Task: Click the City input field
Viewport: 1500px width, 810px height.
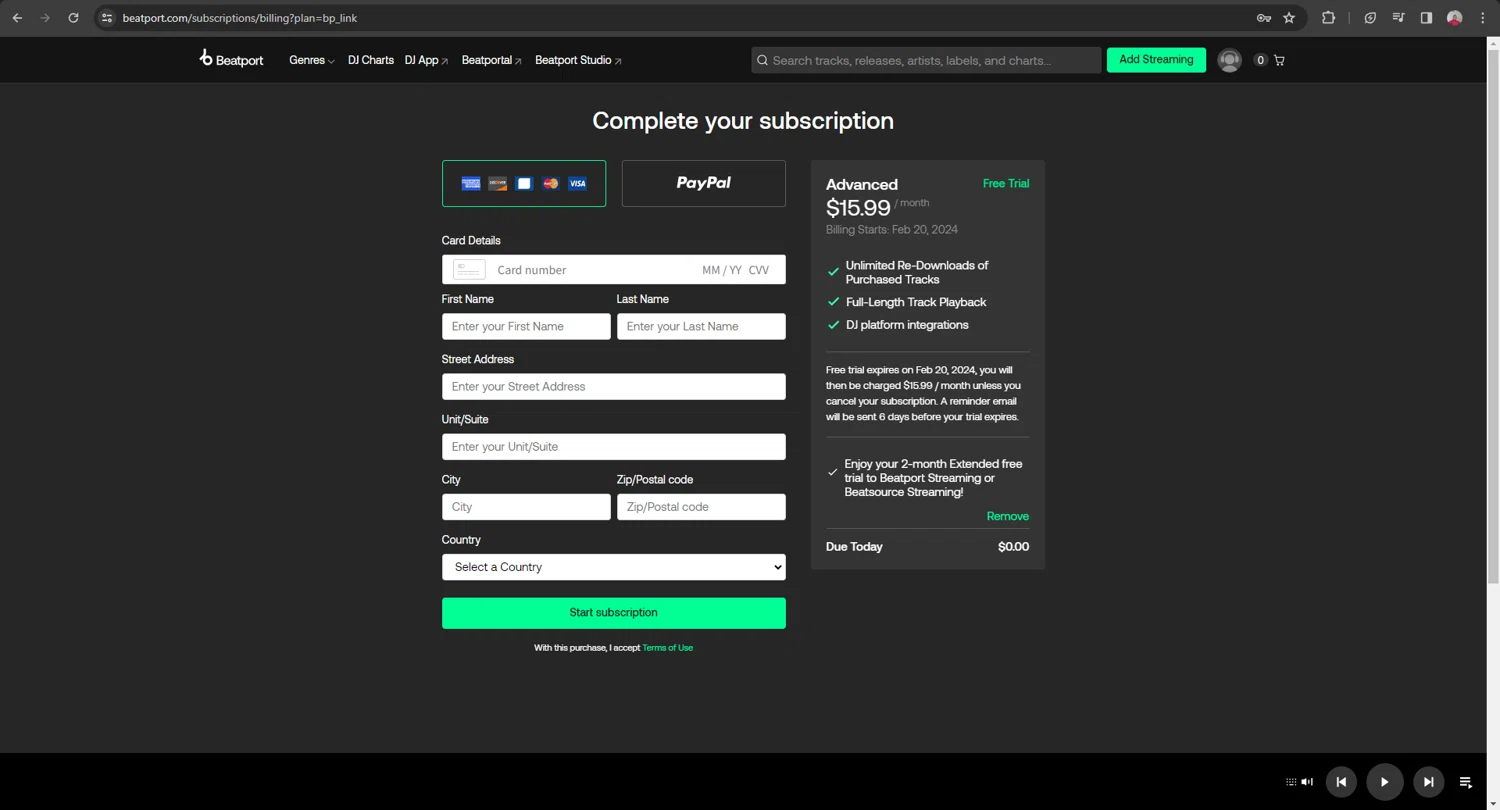Action: (x=526, y=507)
